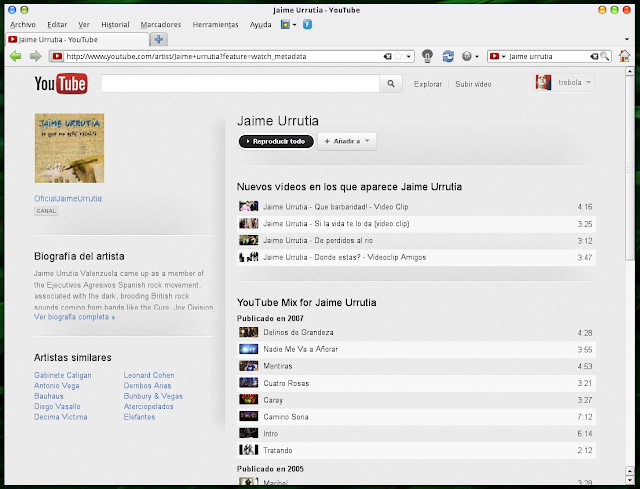640x489 pixels.
Task: Open the address bar history dropdown arrow
Action: [x=408, y=56]
